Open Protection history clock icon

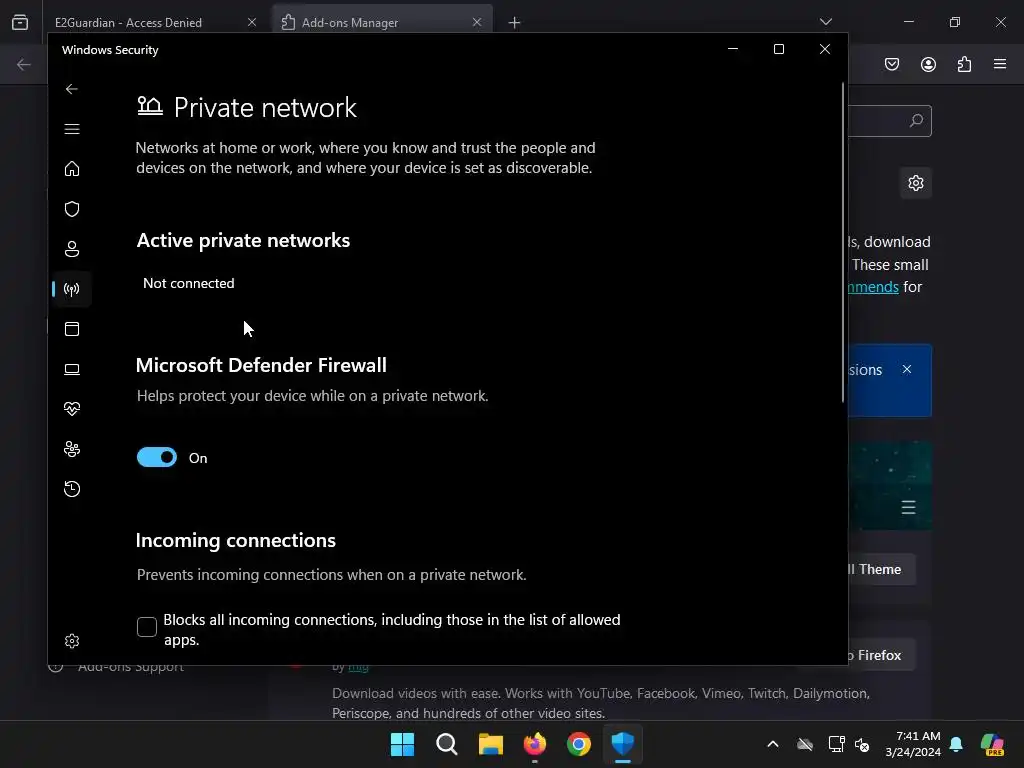point(72,489)
